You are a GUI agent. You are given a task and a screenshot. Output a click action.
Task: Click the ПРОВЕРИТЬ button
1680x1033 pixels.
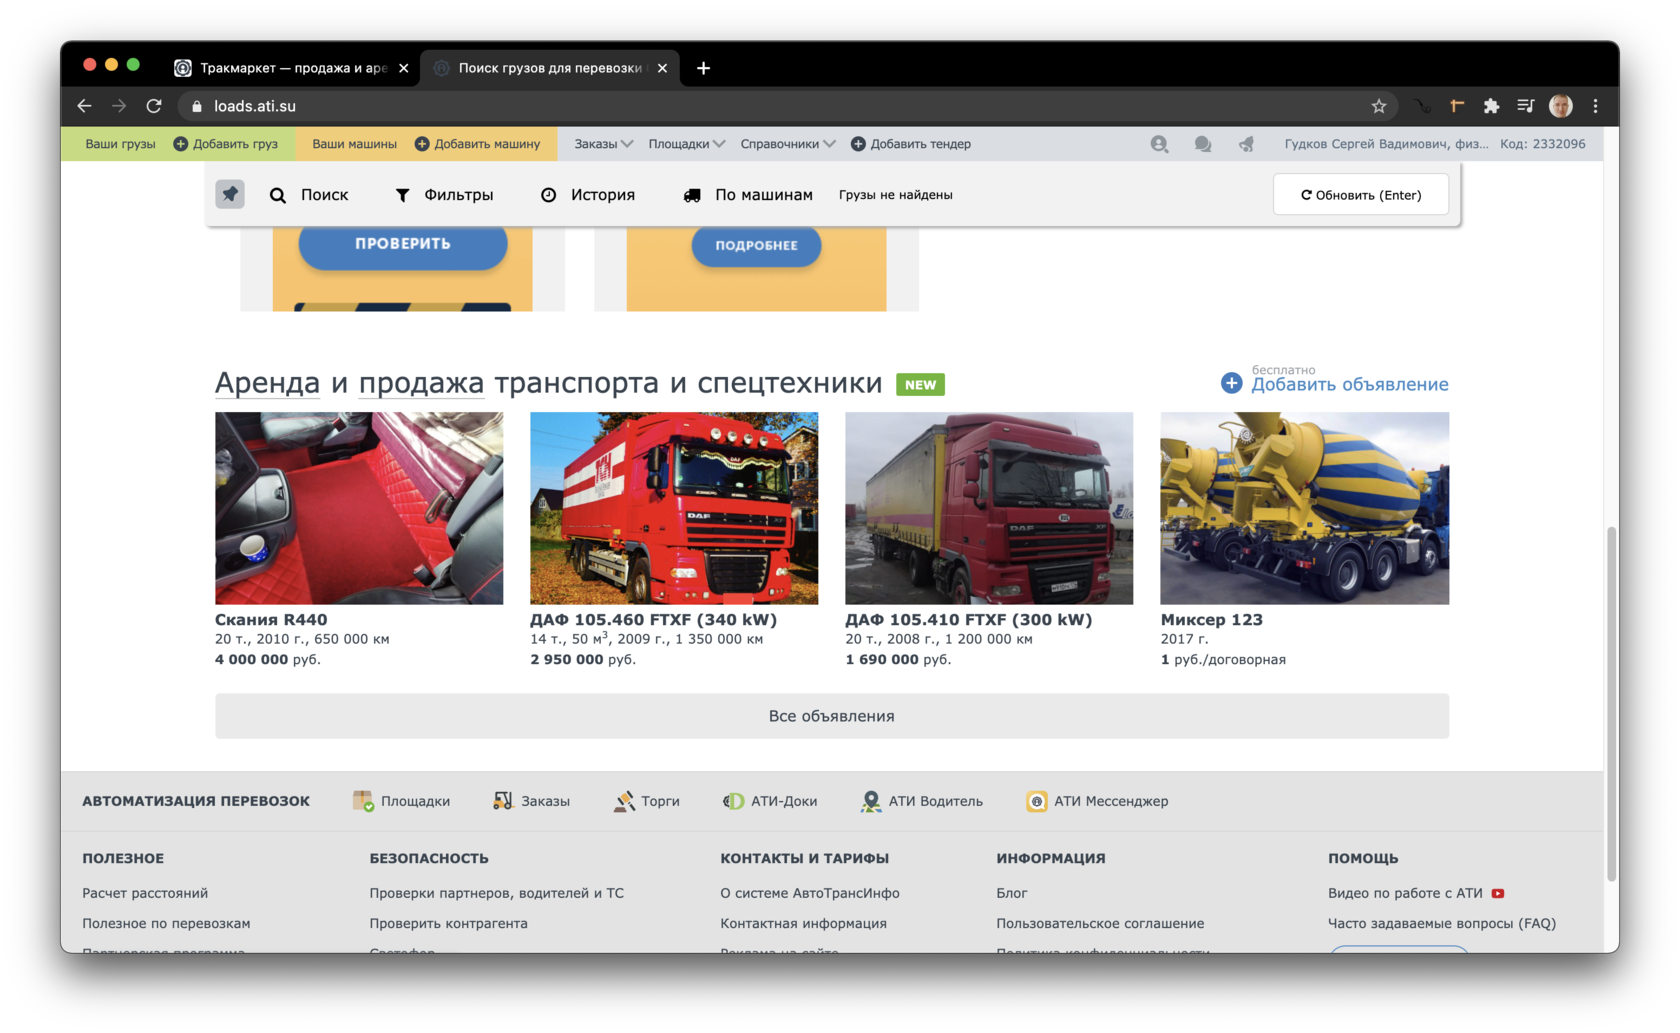[x=403, y=244]
